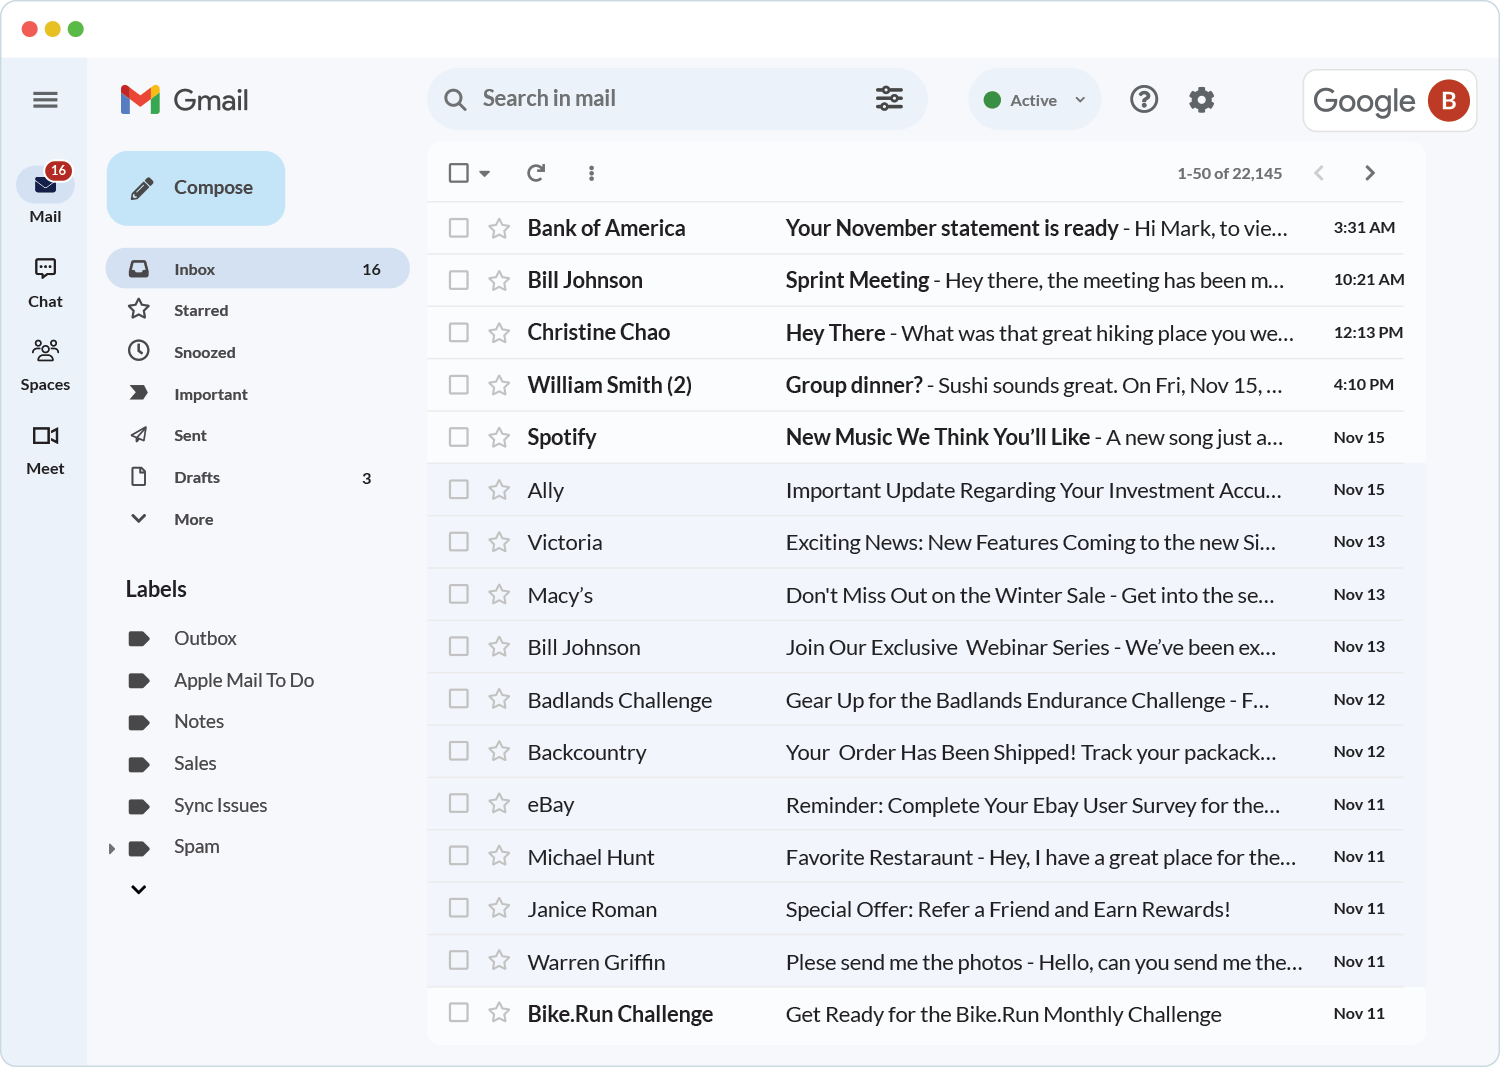Image resolution: width=1500 pixels, height=1067 pixels.
Task: Expand the Spam label tree
Action: coord(112,848)
